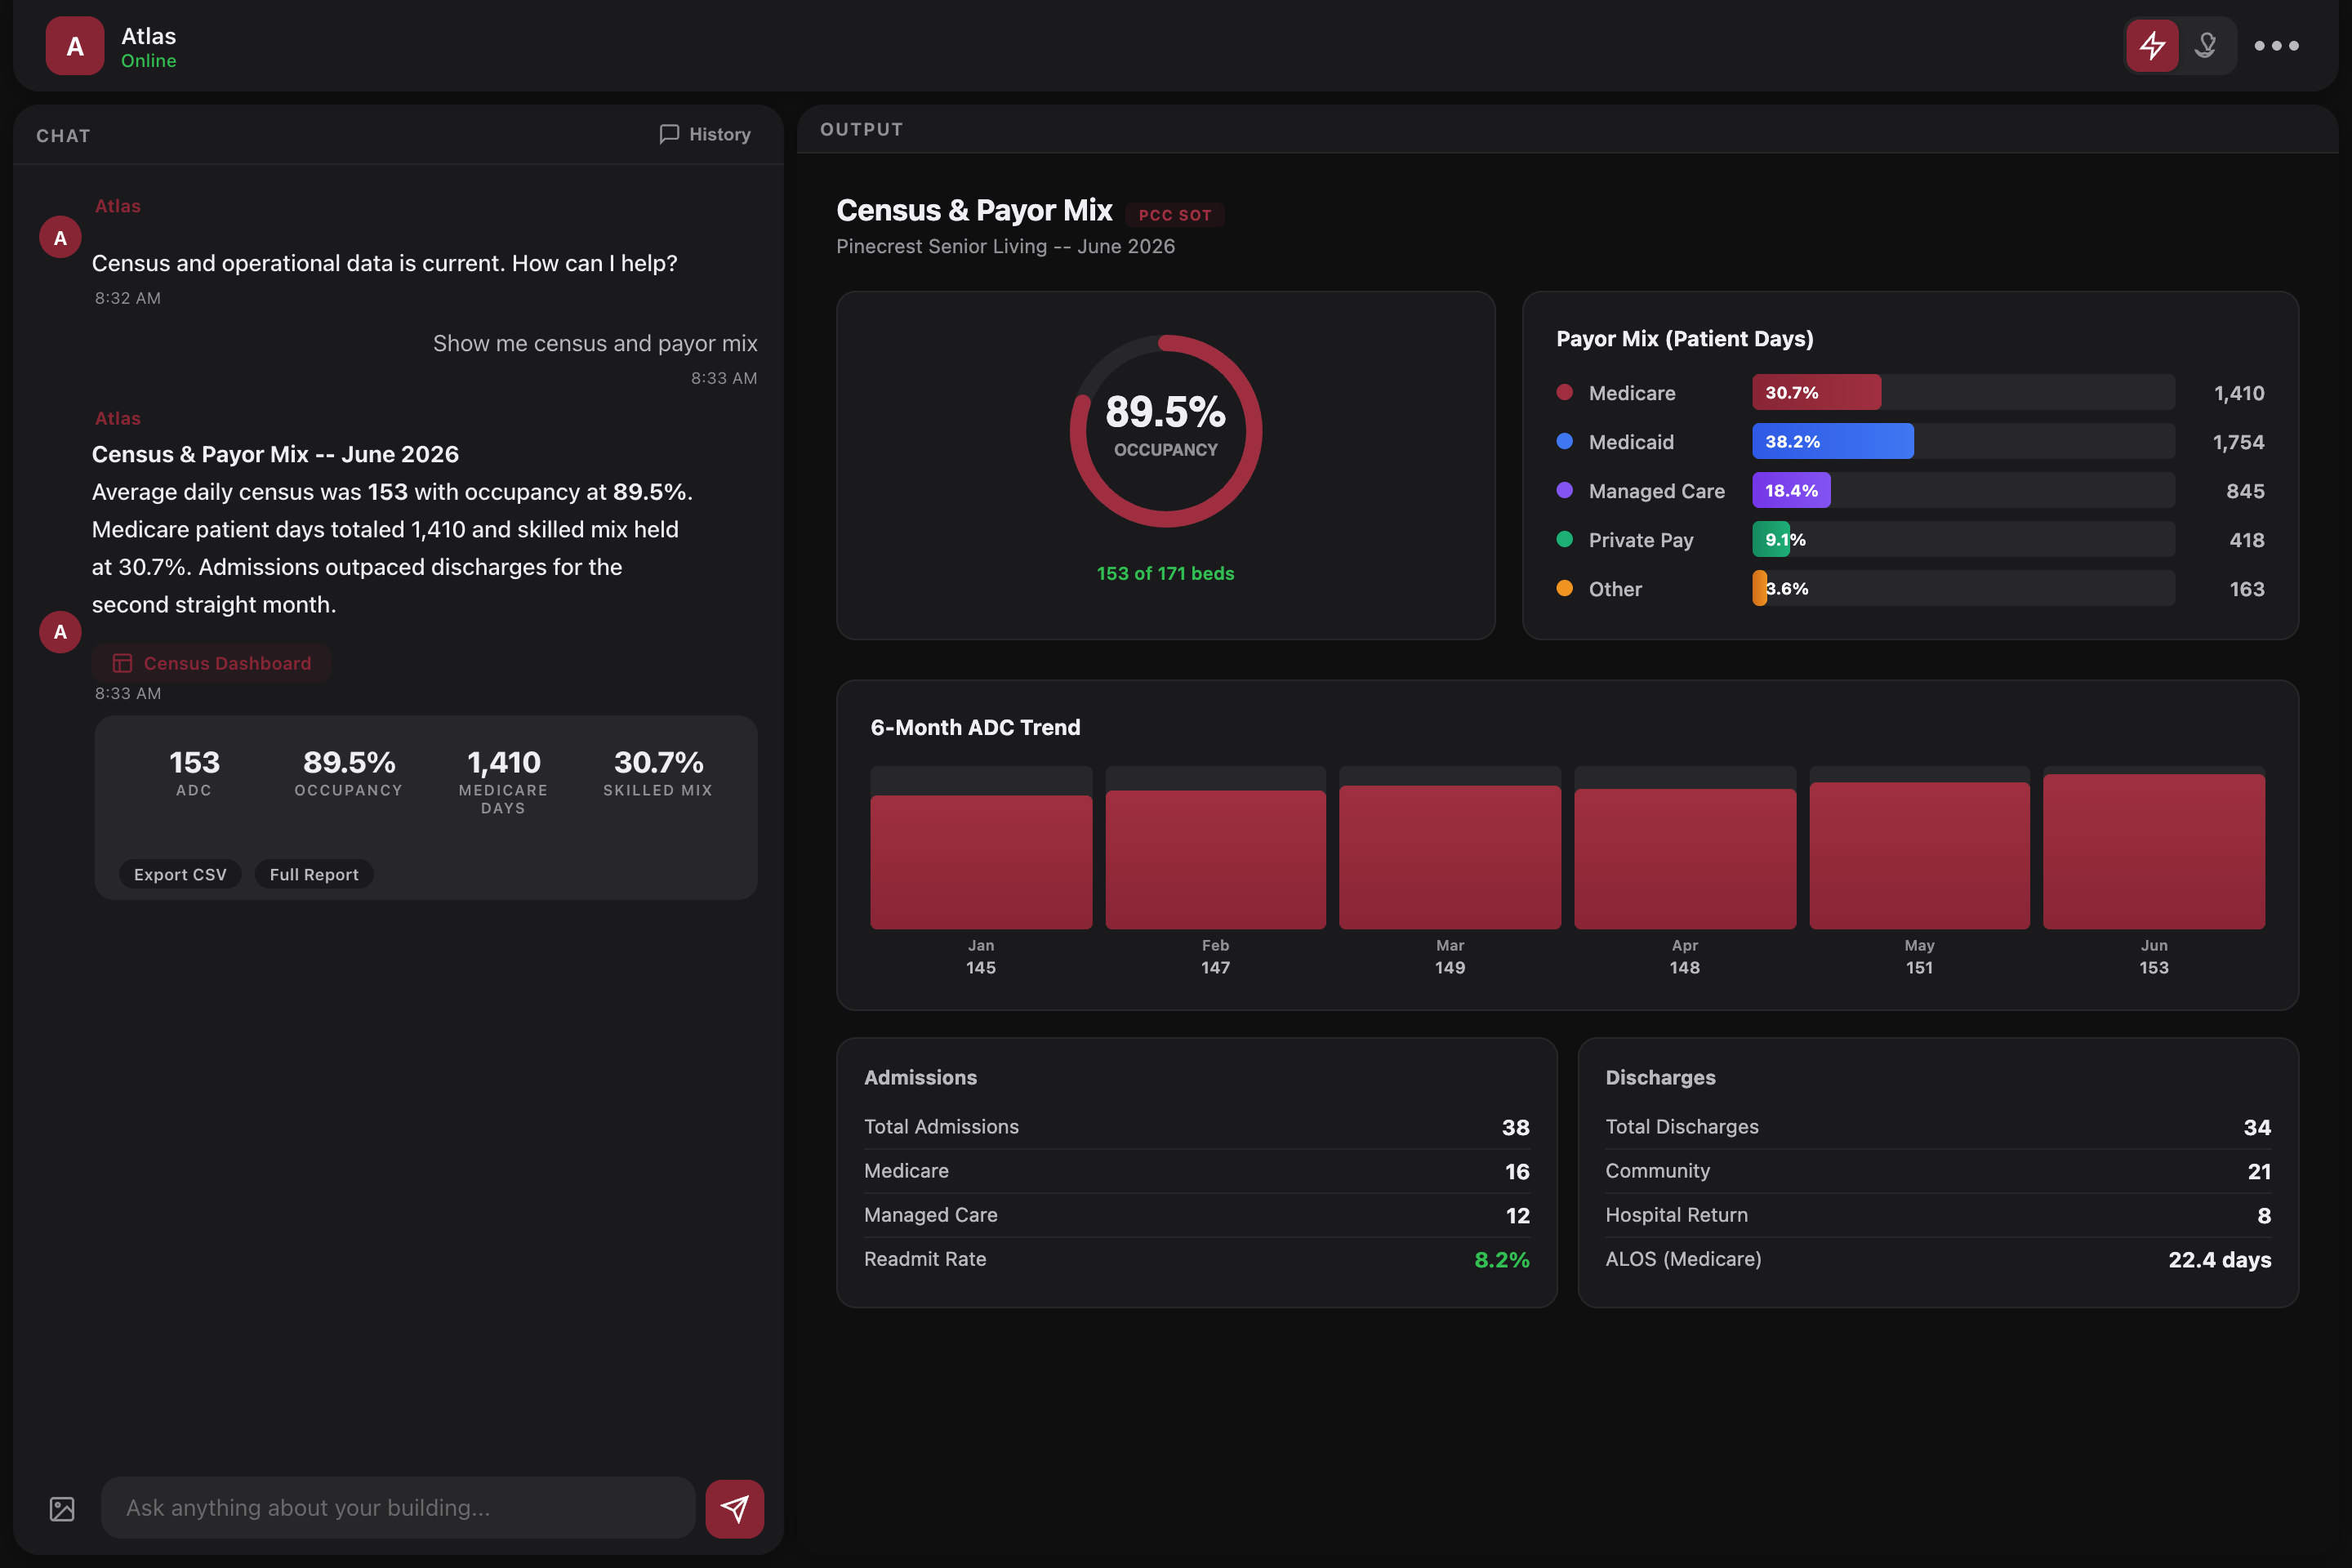2352x1568 pixels.
Task: Click the Census Dashboard layout icon
Action: pyautogui.click(x=123, y=663)
